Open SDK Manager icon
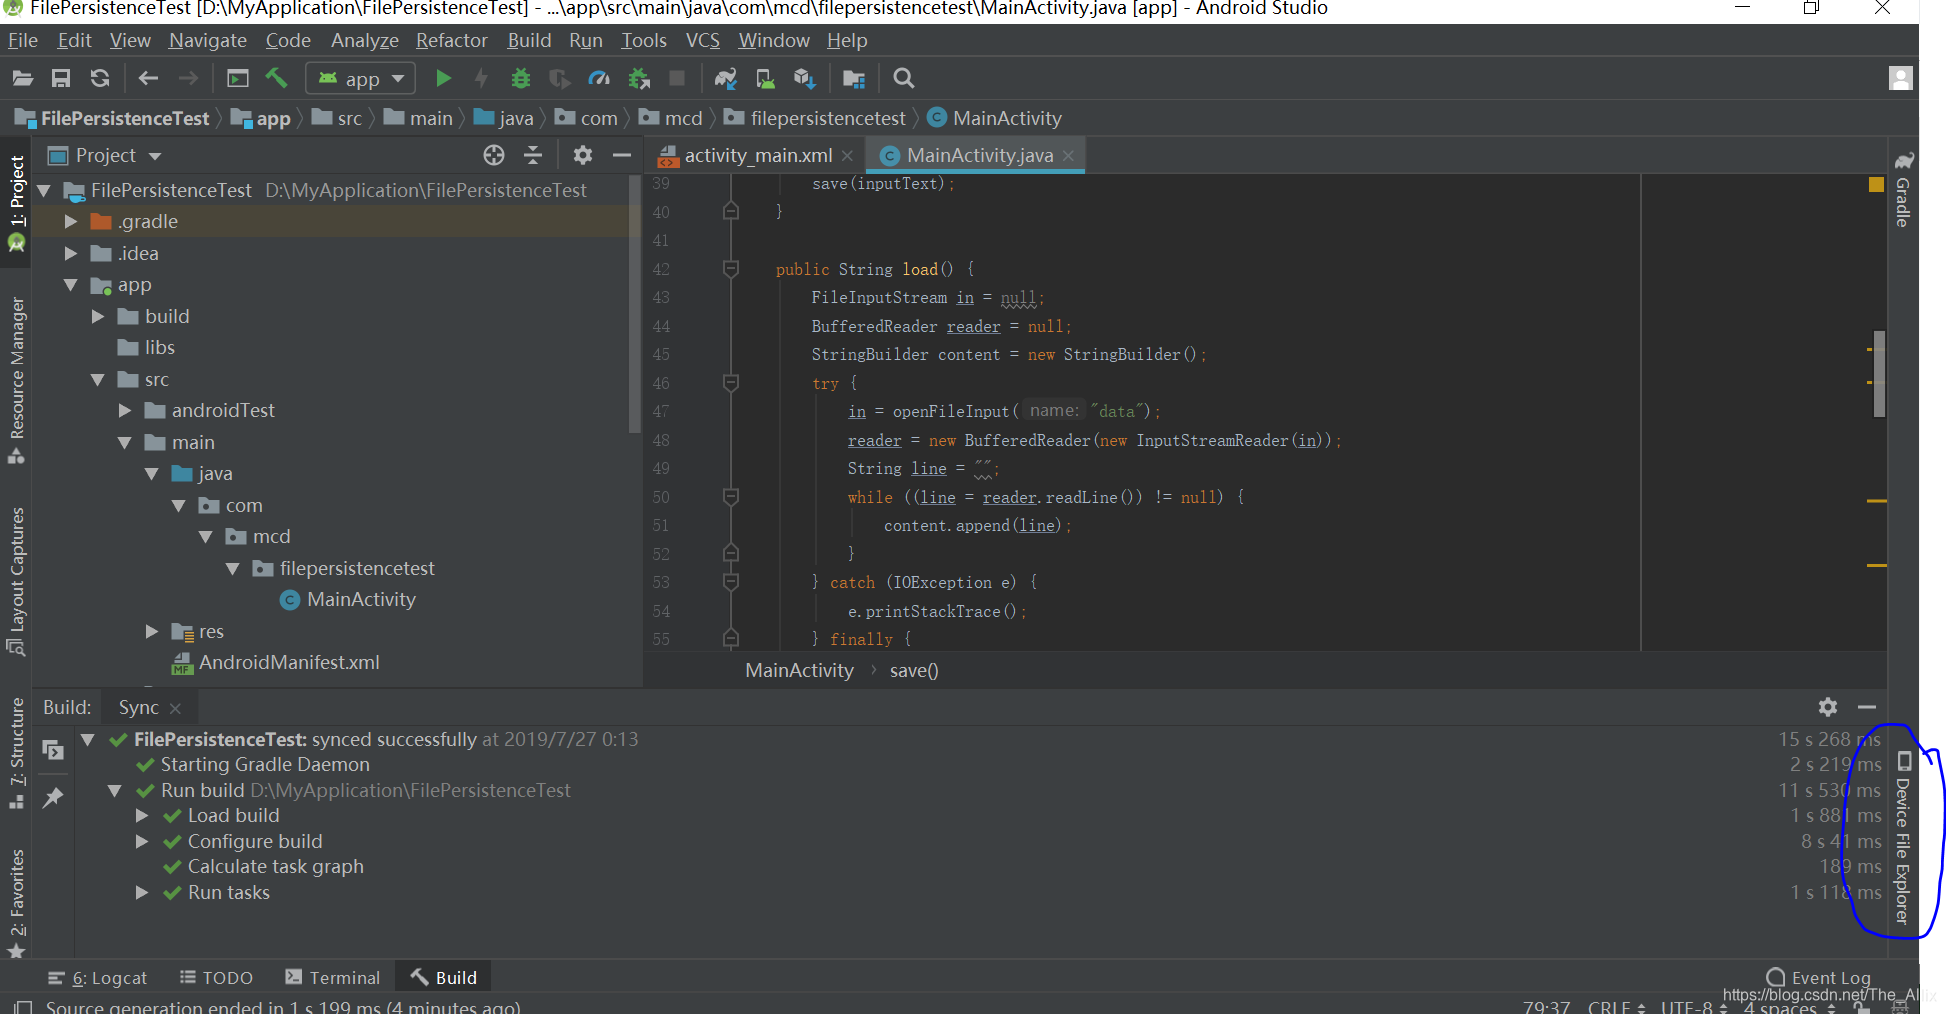 click(x=804, y=78)
